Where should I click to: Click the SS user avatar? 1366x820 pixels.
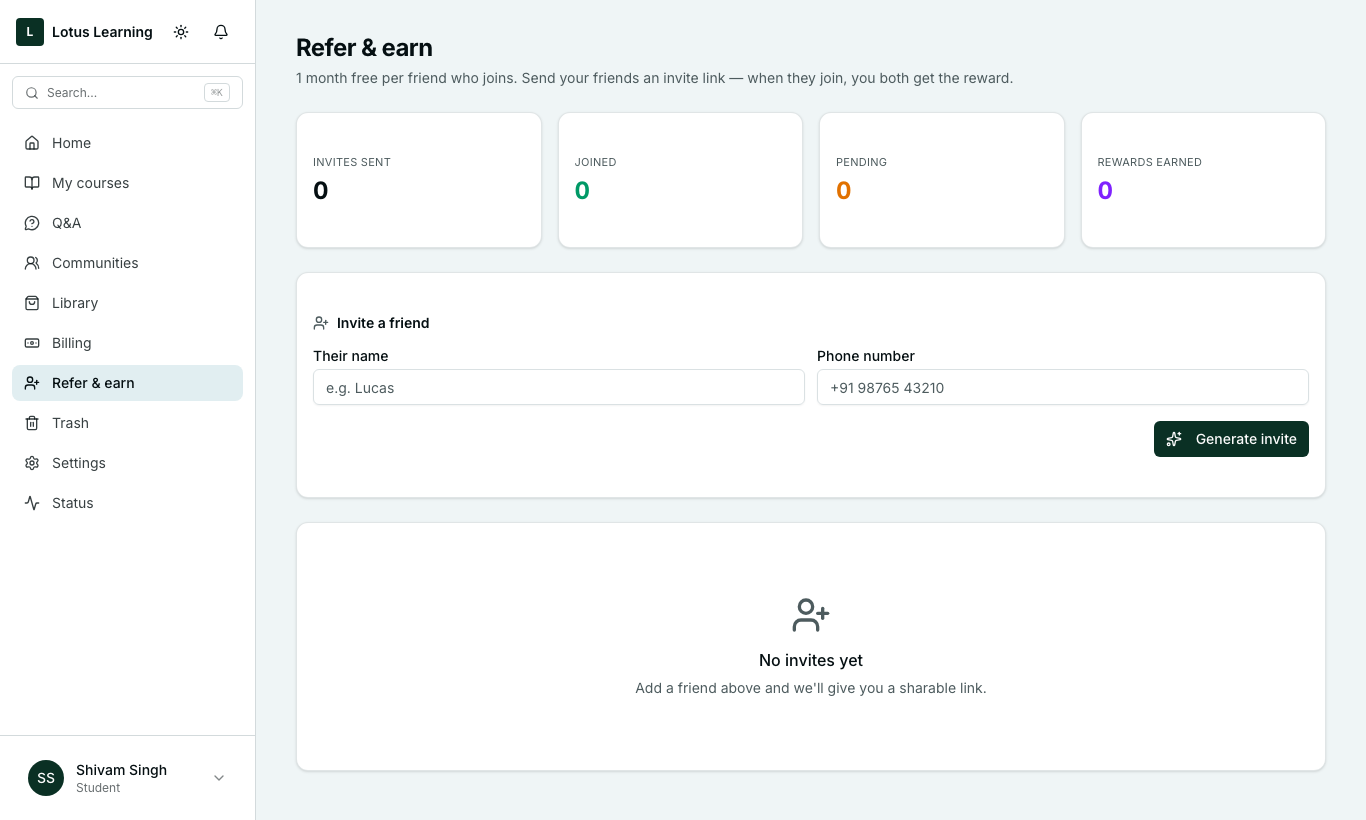click(46, 778)
